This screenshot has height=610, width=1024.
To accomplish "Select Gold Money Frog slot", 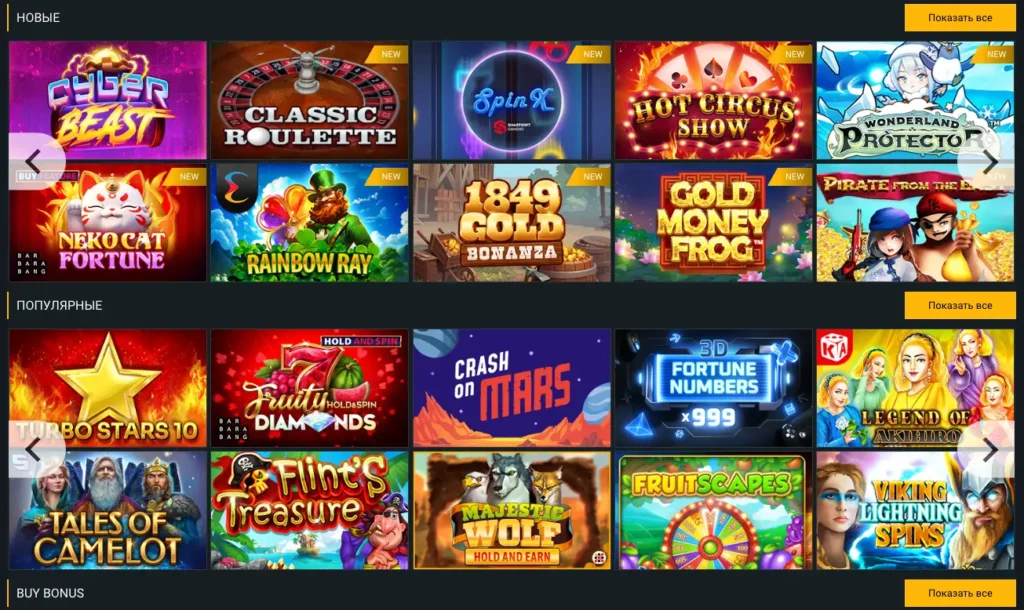I will pos(713,223).
